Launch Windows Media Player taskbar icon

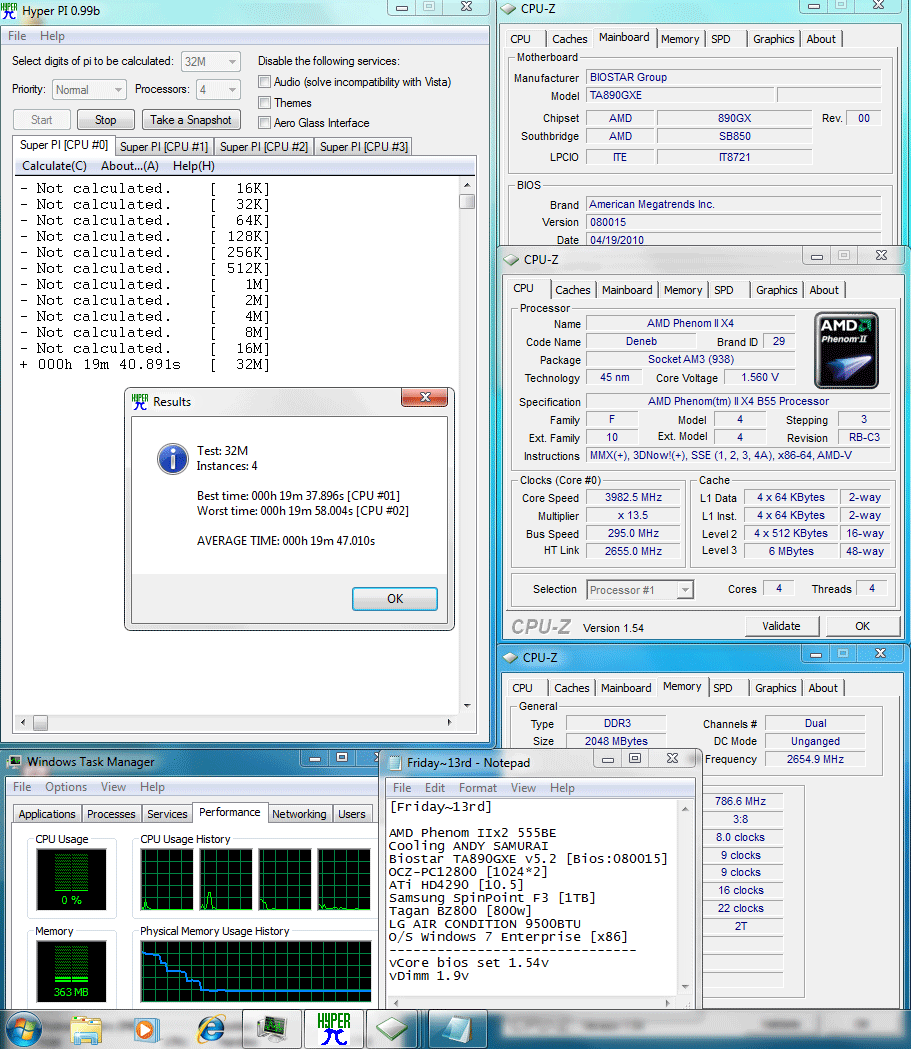[146, 1030]
